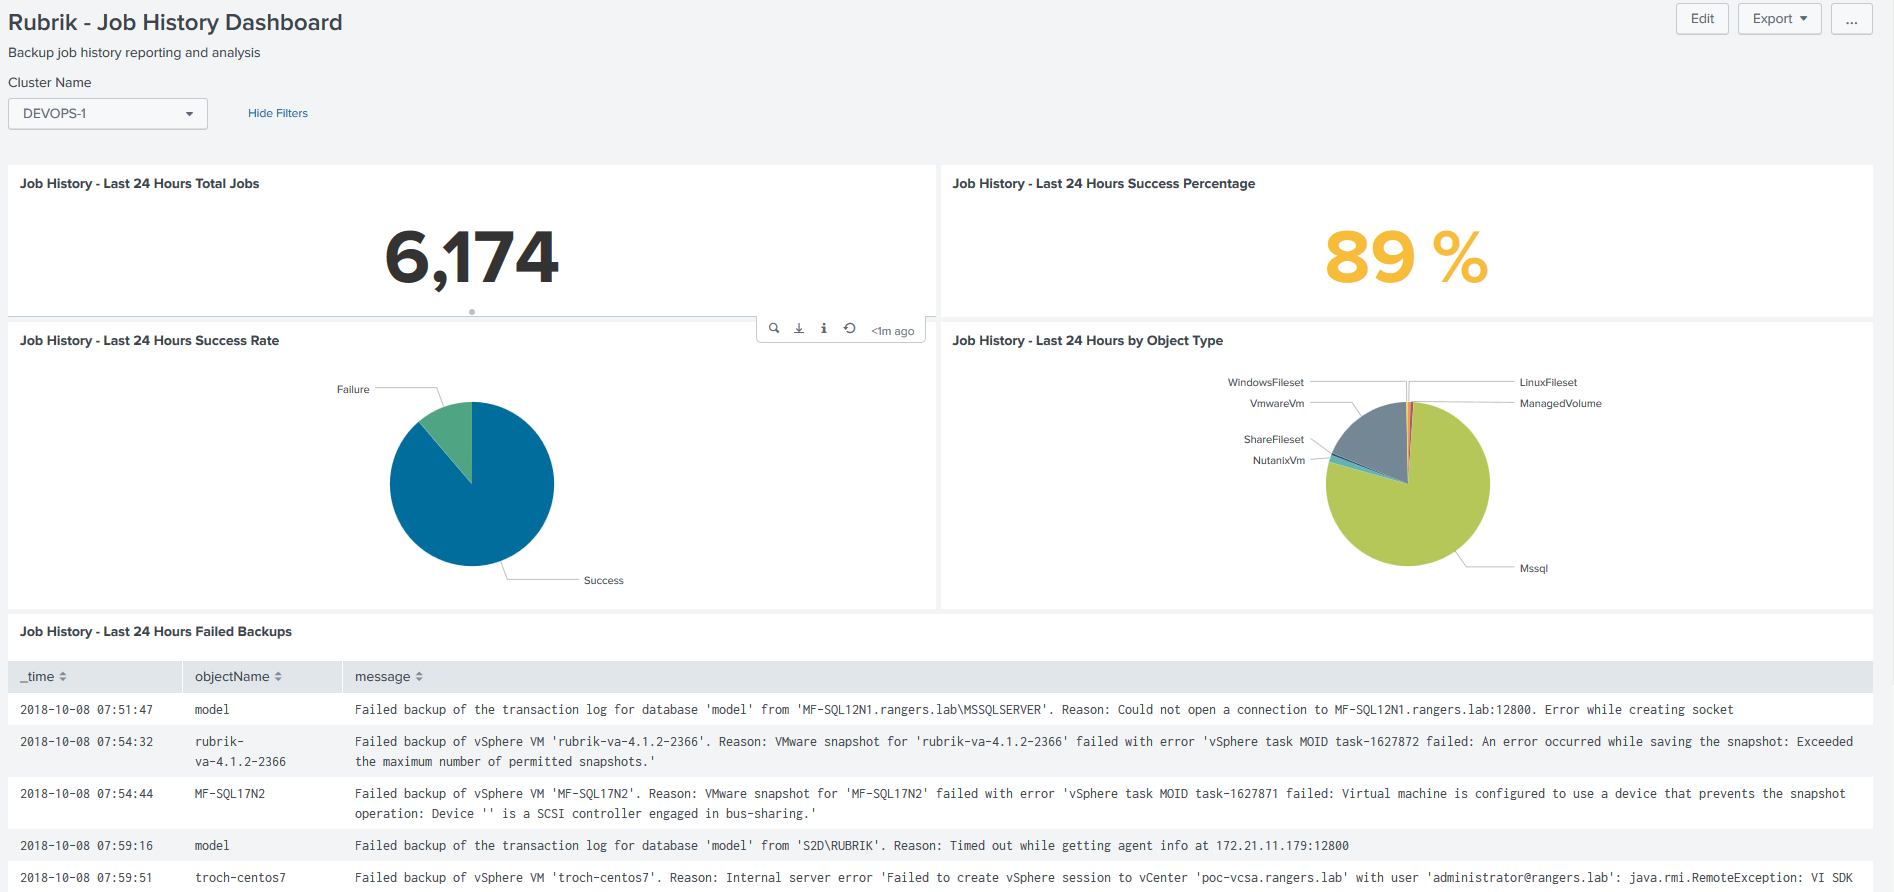The width and height of the screenshot is (1894, 892).
Task: Export panel results with the download icon
Action: pos(799,328)
